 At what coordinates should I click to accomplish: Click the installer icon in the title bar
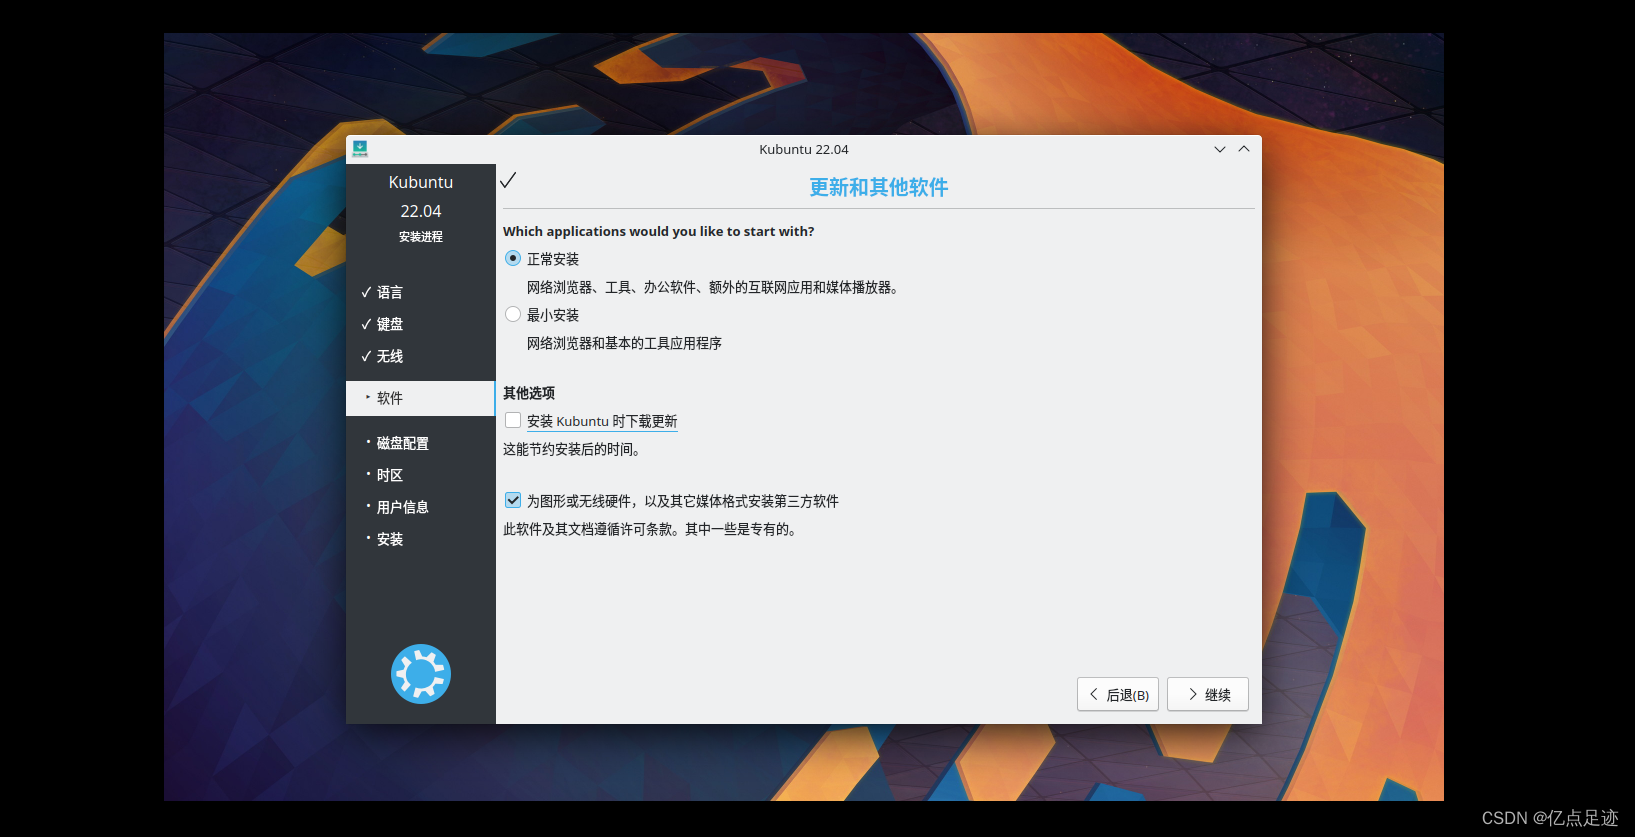(x=360, y=149)
